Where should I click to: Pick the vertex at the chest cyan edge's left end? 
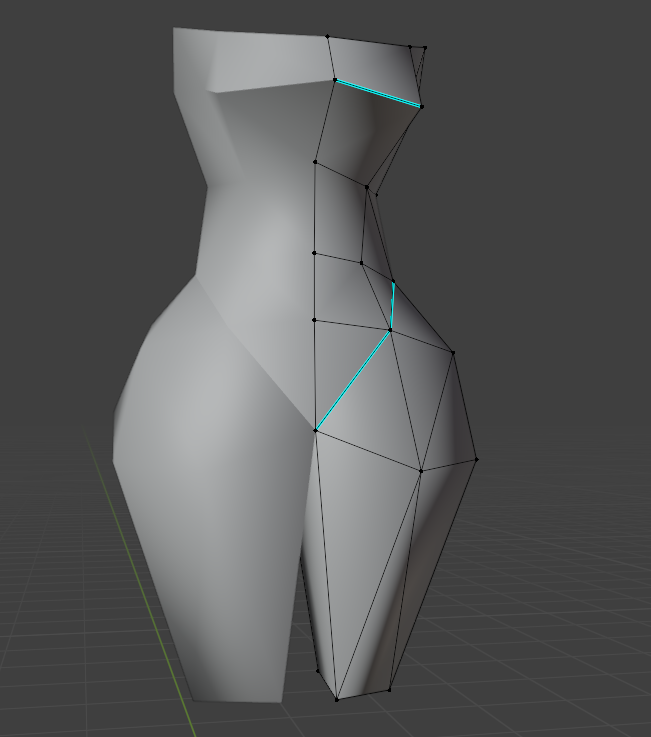[335, 80]
